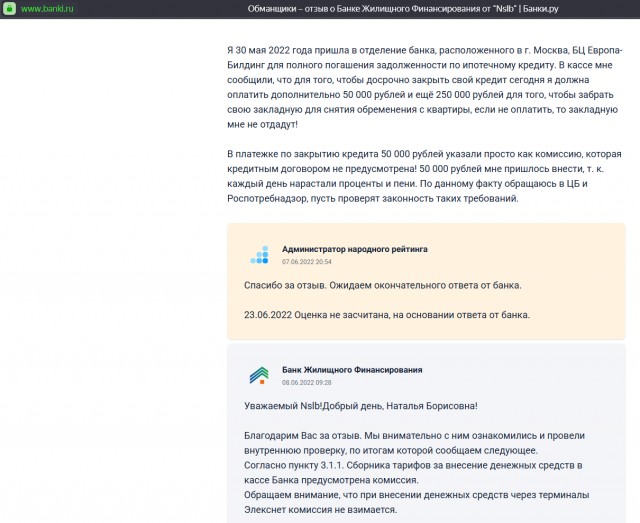
Task: Click the line starting "Роспотребнадзор, пусть проверят"
Action: [373, 198]
